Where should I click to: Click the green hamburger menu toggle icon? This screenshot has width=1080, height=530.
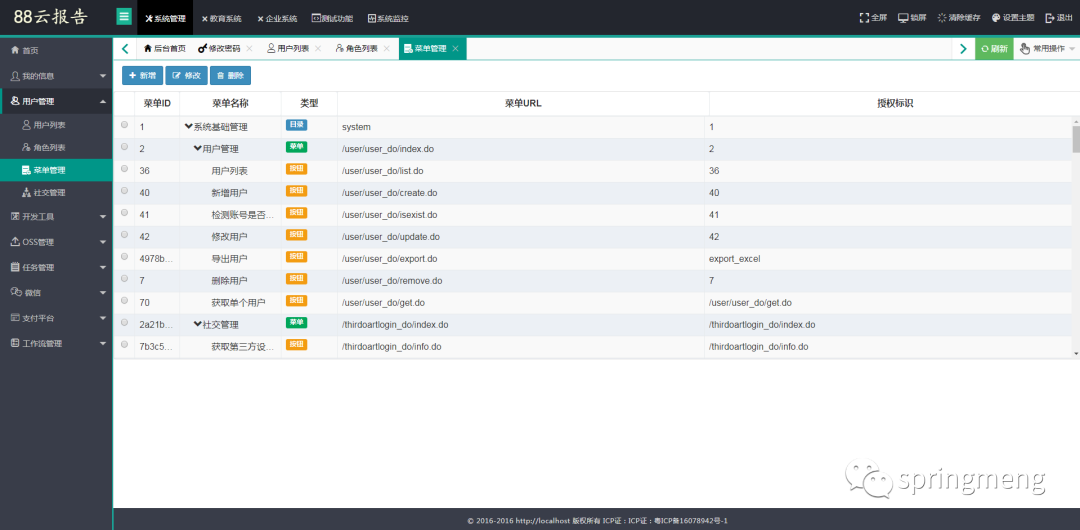[x=124, y=17]
